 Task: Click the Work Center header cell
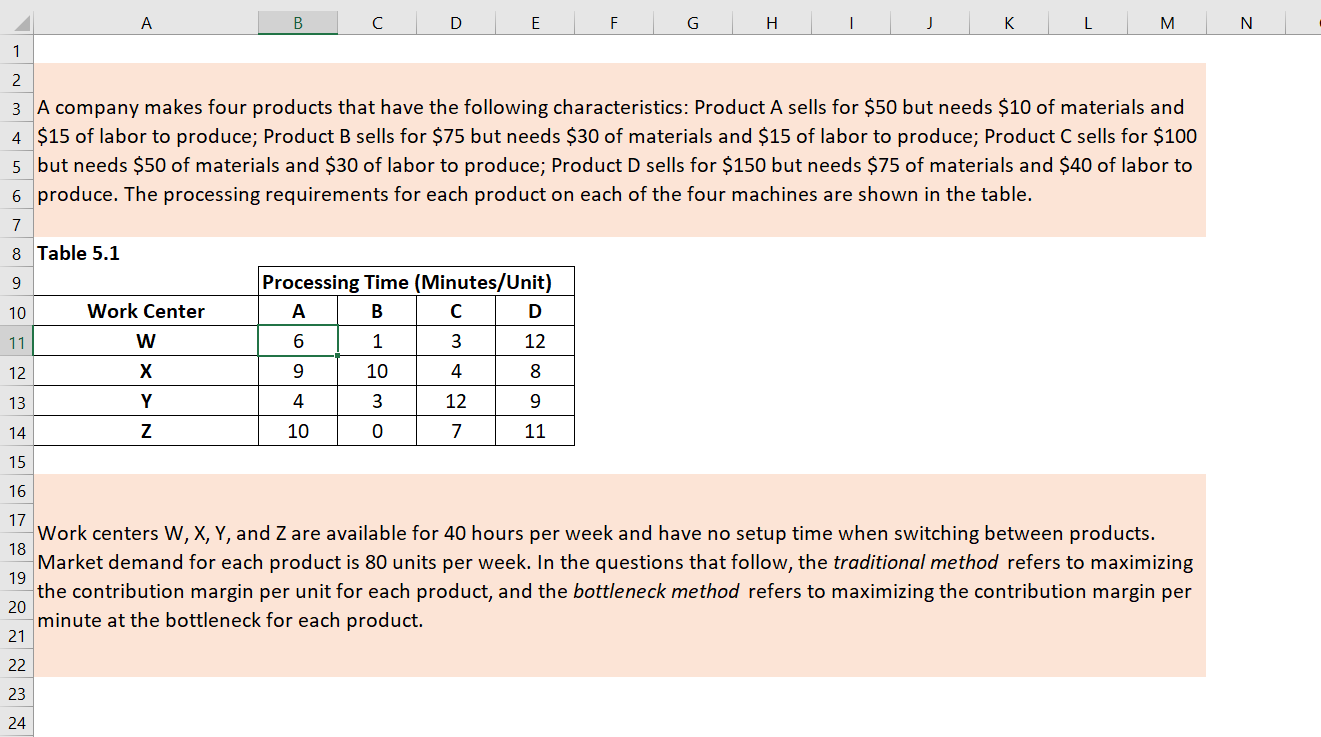click(x=146, y=311)
